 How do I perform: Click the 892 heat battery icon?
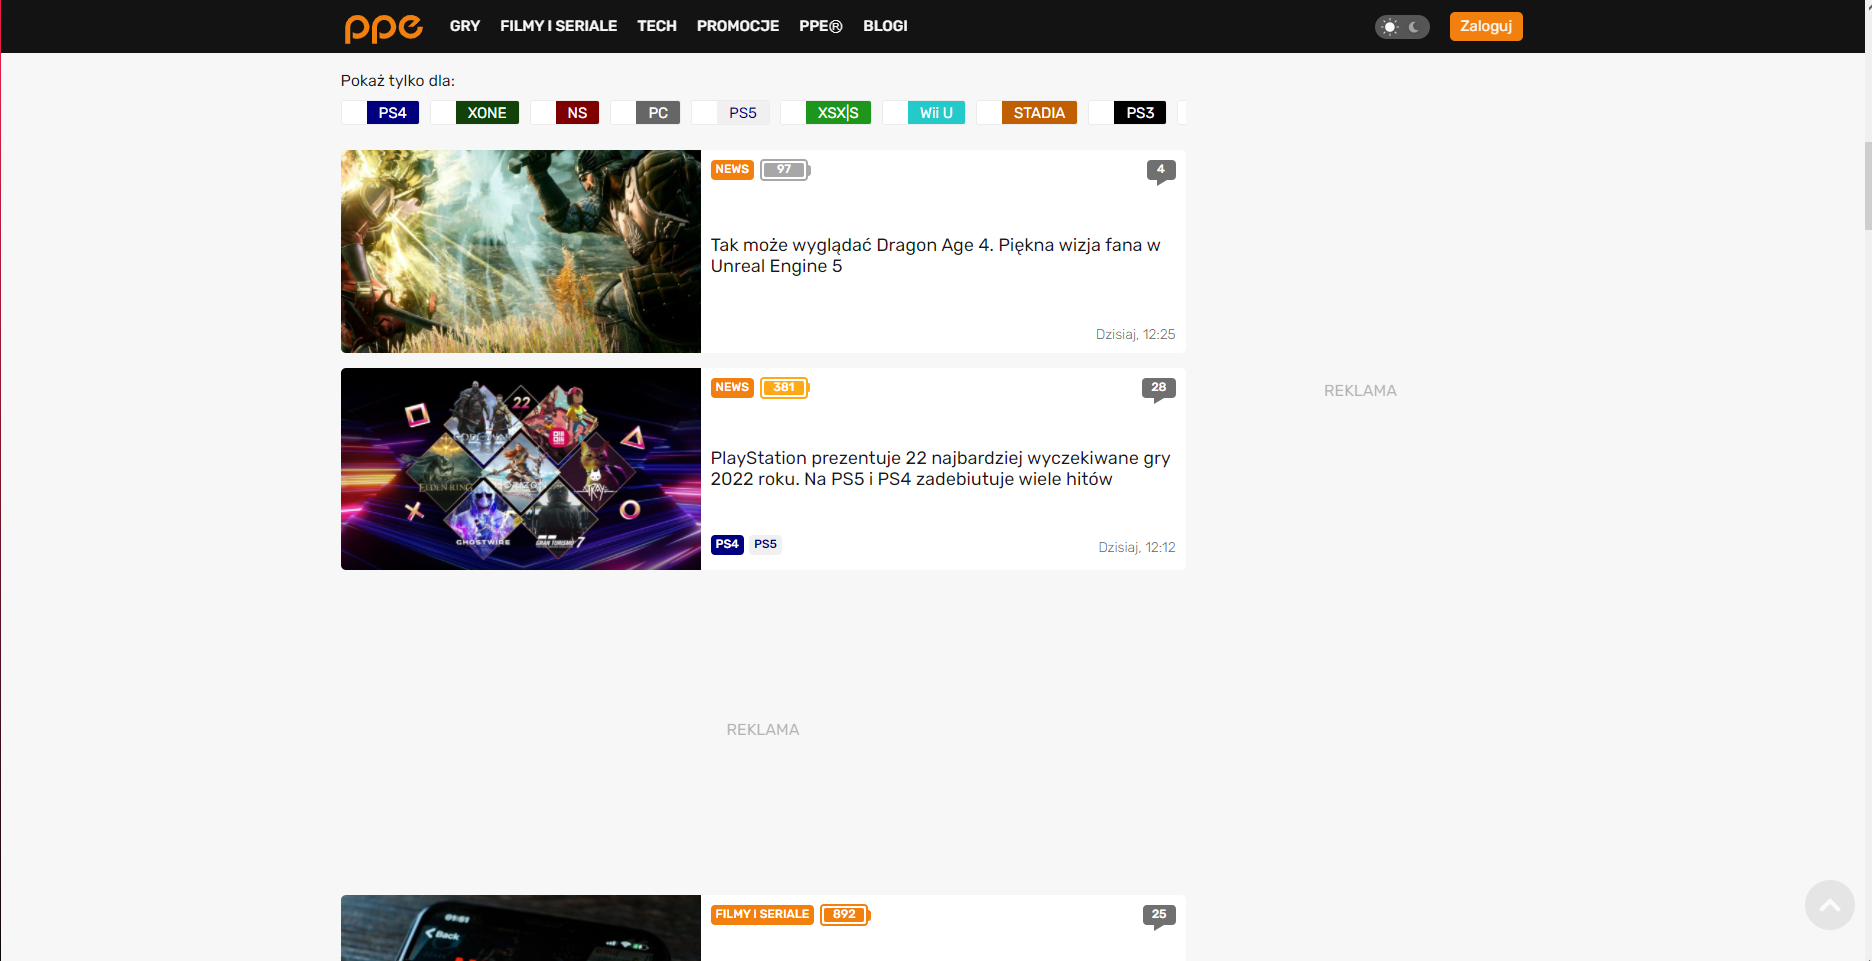pyautogui.click(x=845, y=915)
